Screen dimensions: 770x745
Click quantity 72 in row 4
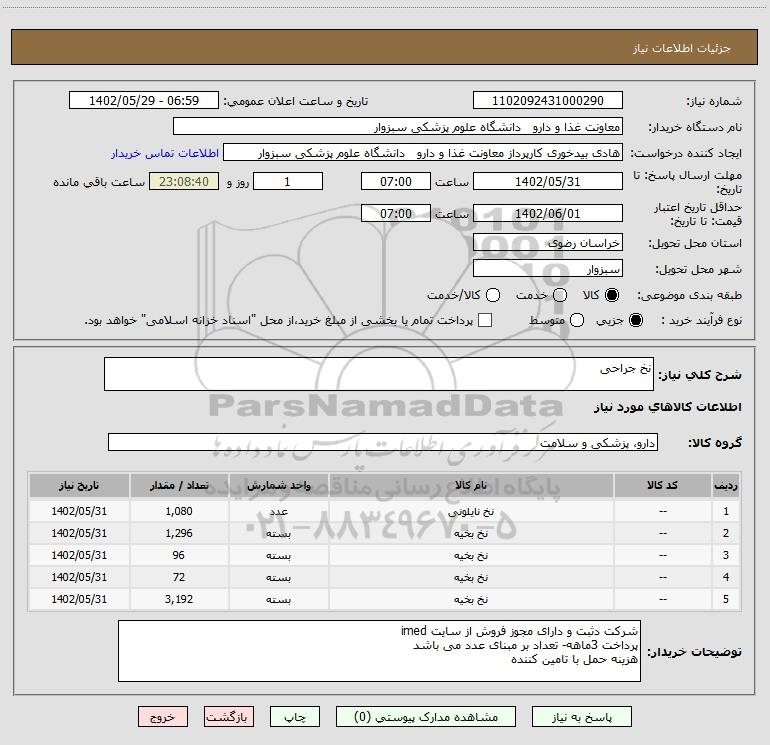pos(179,577)
